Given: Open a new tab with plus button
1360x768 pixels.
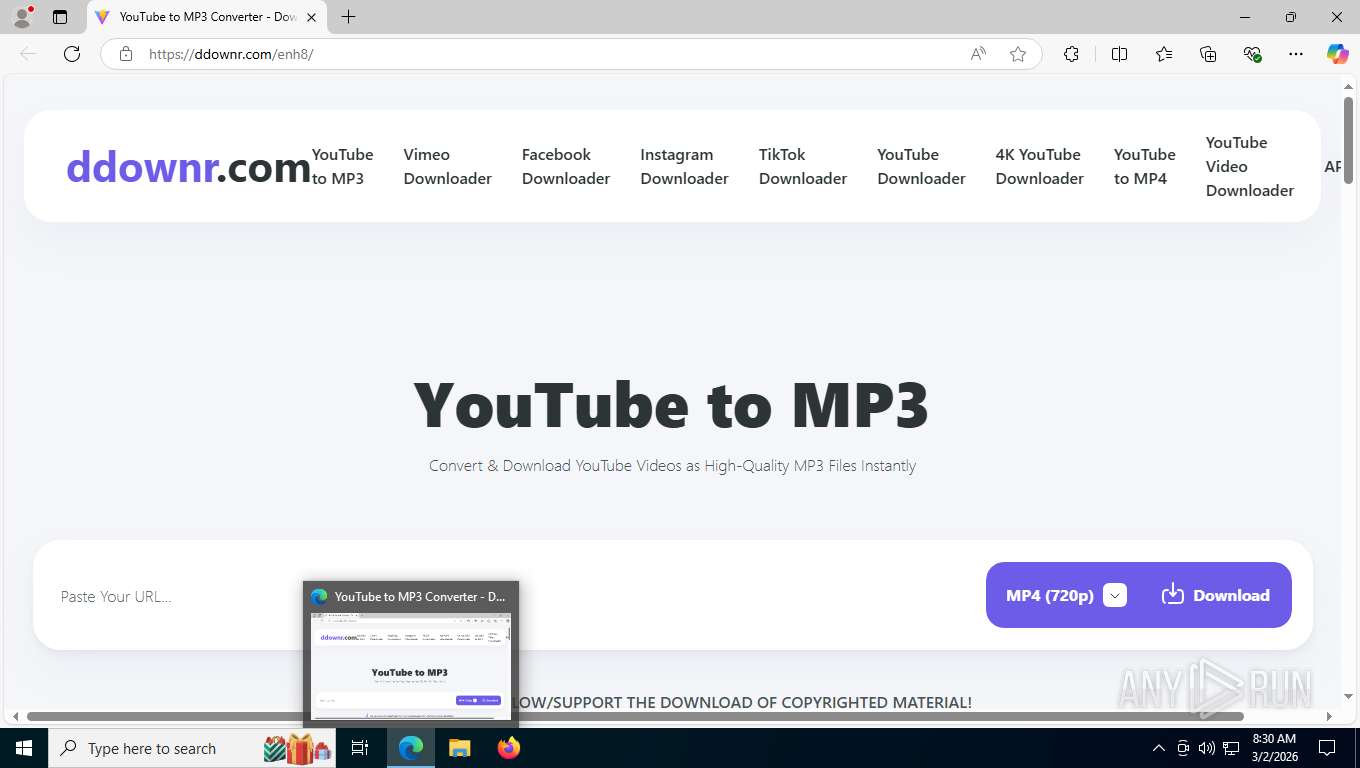Looking at the screenshot, I should click(x=348, y=17).
